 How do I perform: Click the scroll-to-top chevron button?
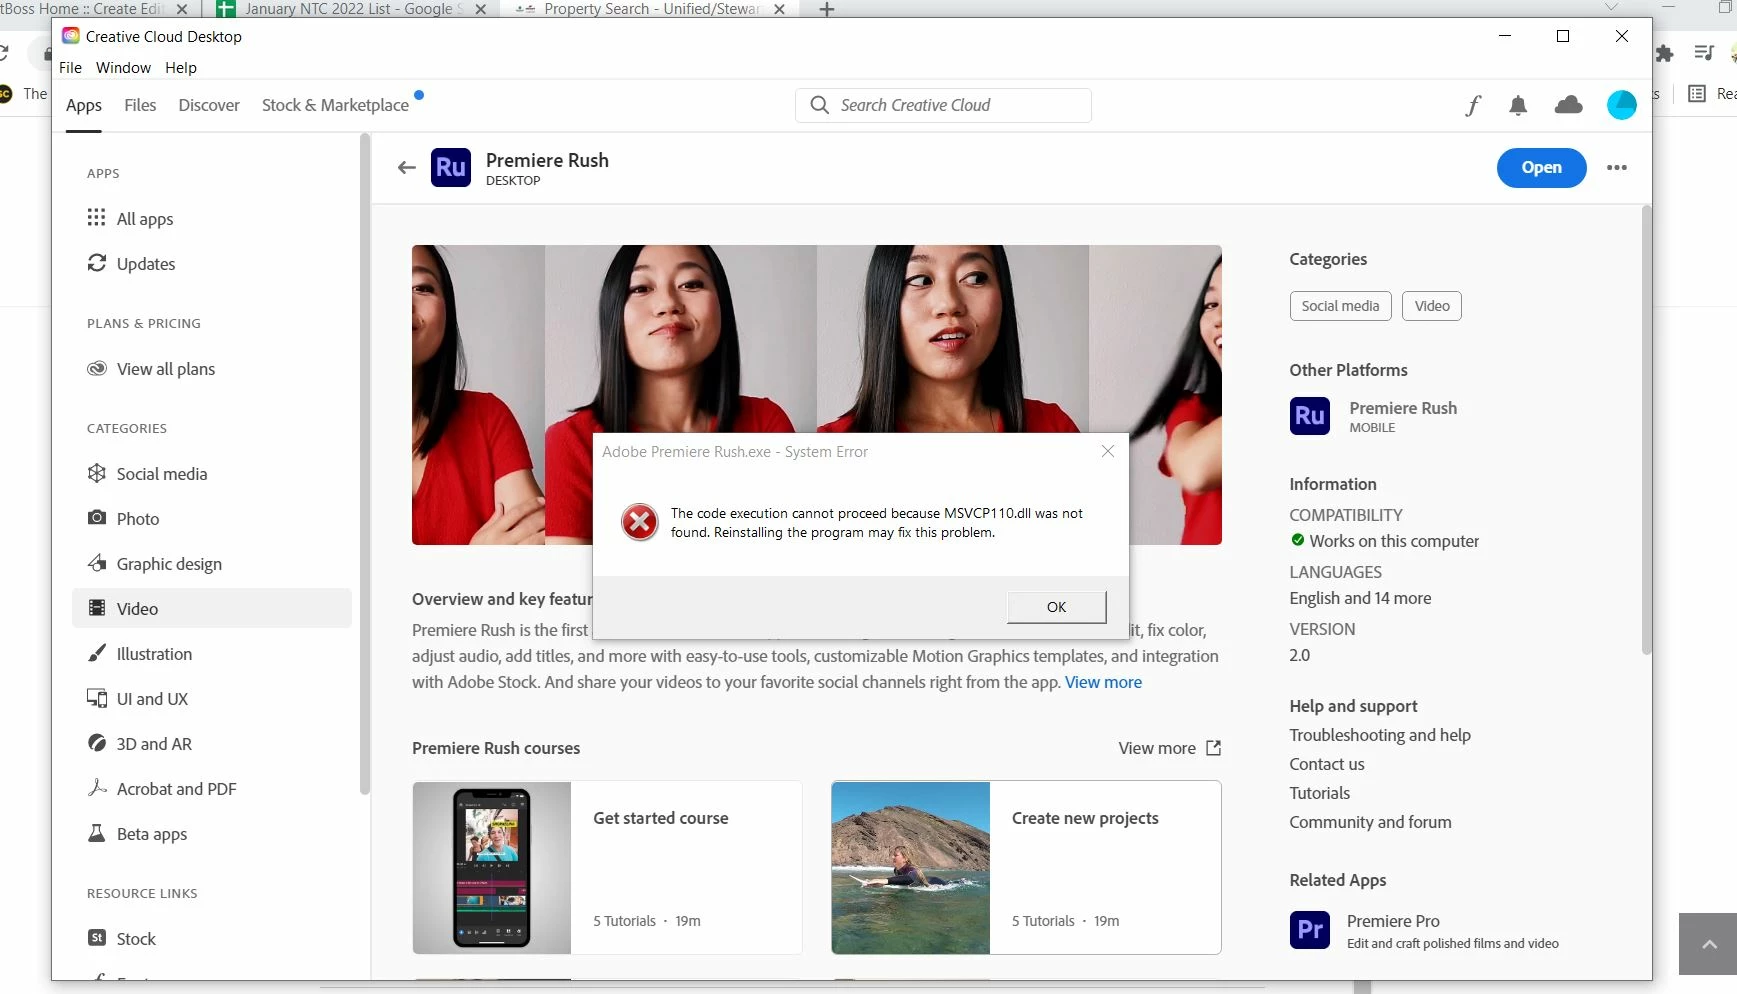(1708, 943)
